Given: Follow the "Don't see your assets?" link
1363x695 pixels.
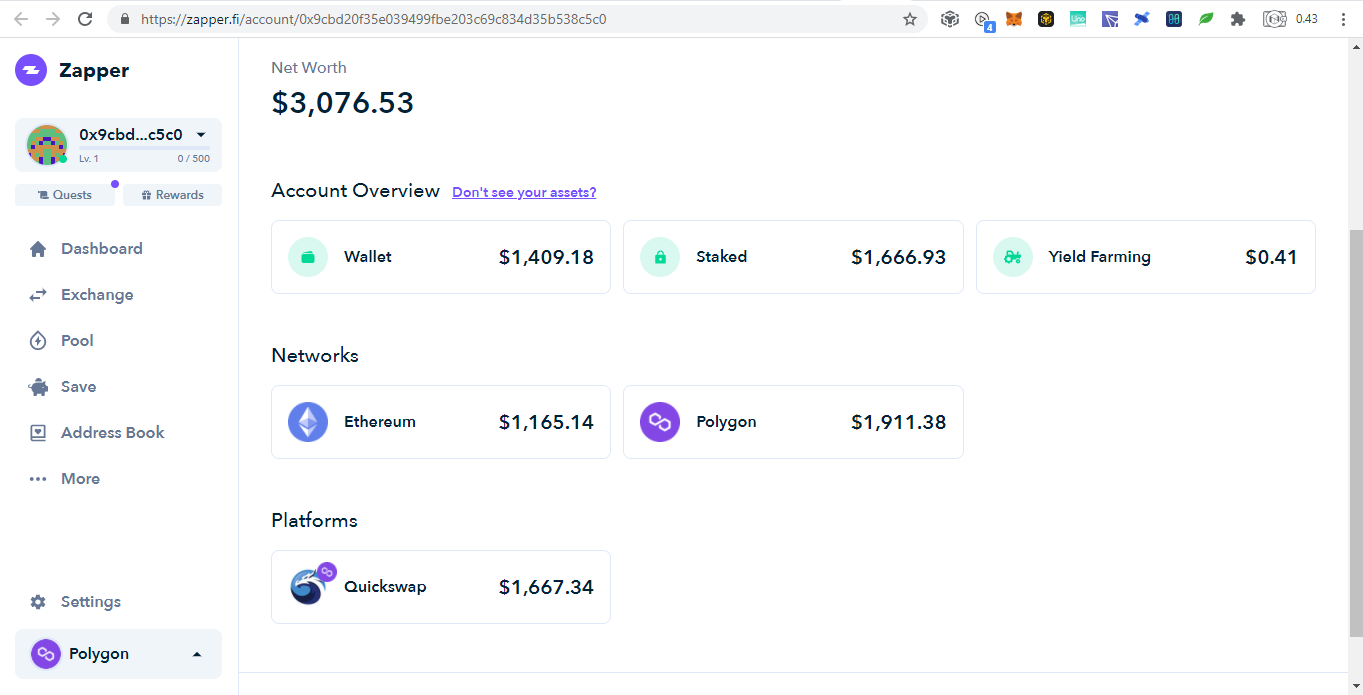Looking at the screenshot, I should tap(524, 192).
